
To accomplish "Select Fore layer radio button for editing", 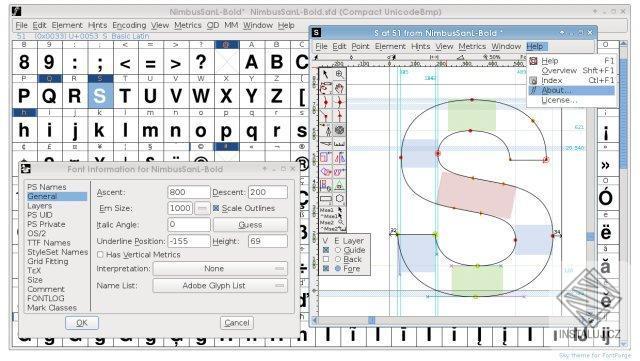I will [x=338, y=269].
